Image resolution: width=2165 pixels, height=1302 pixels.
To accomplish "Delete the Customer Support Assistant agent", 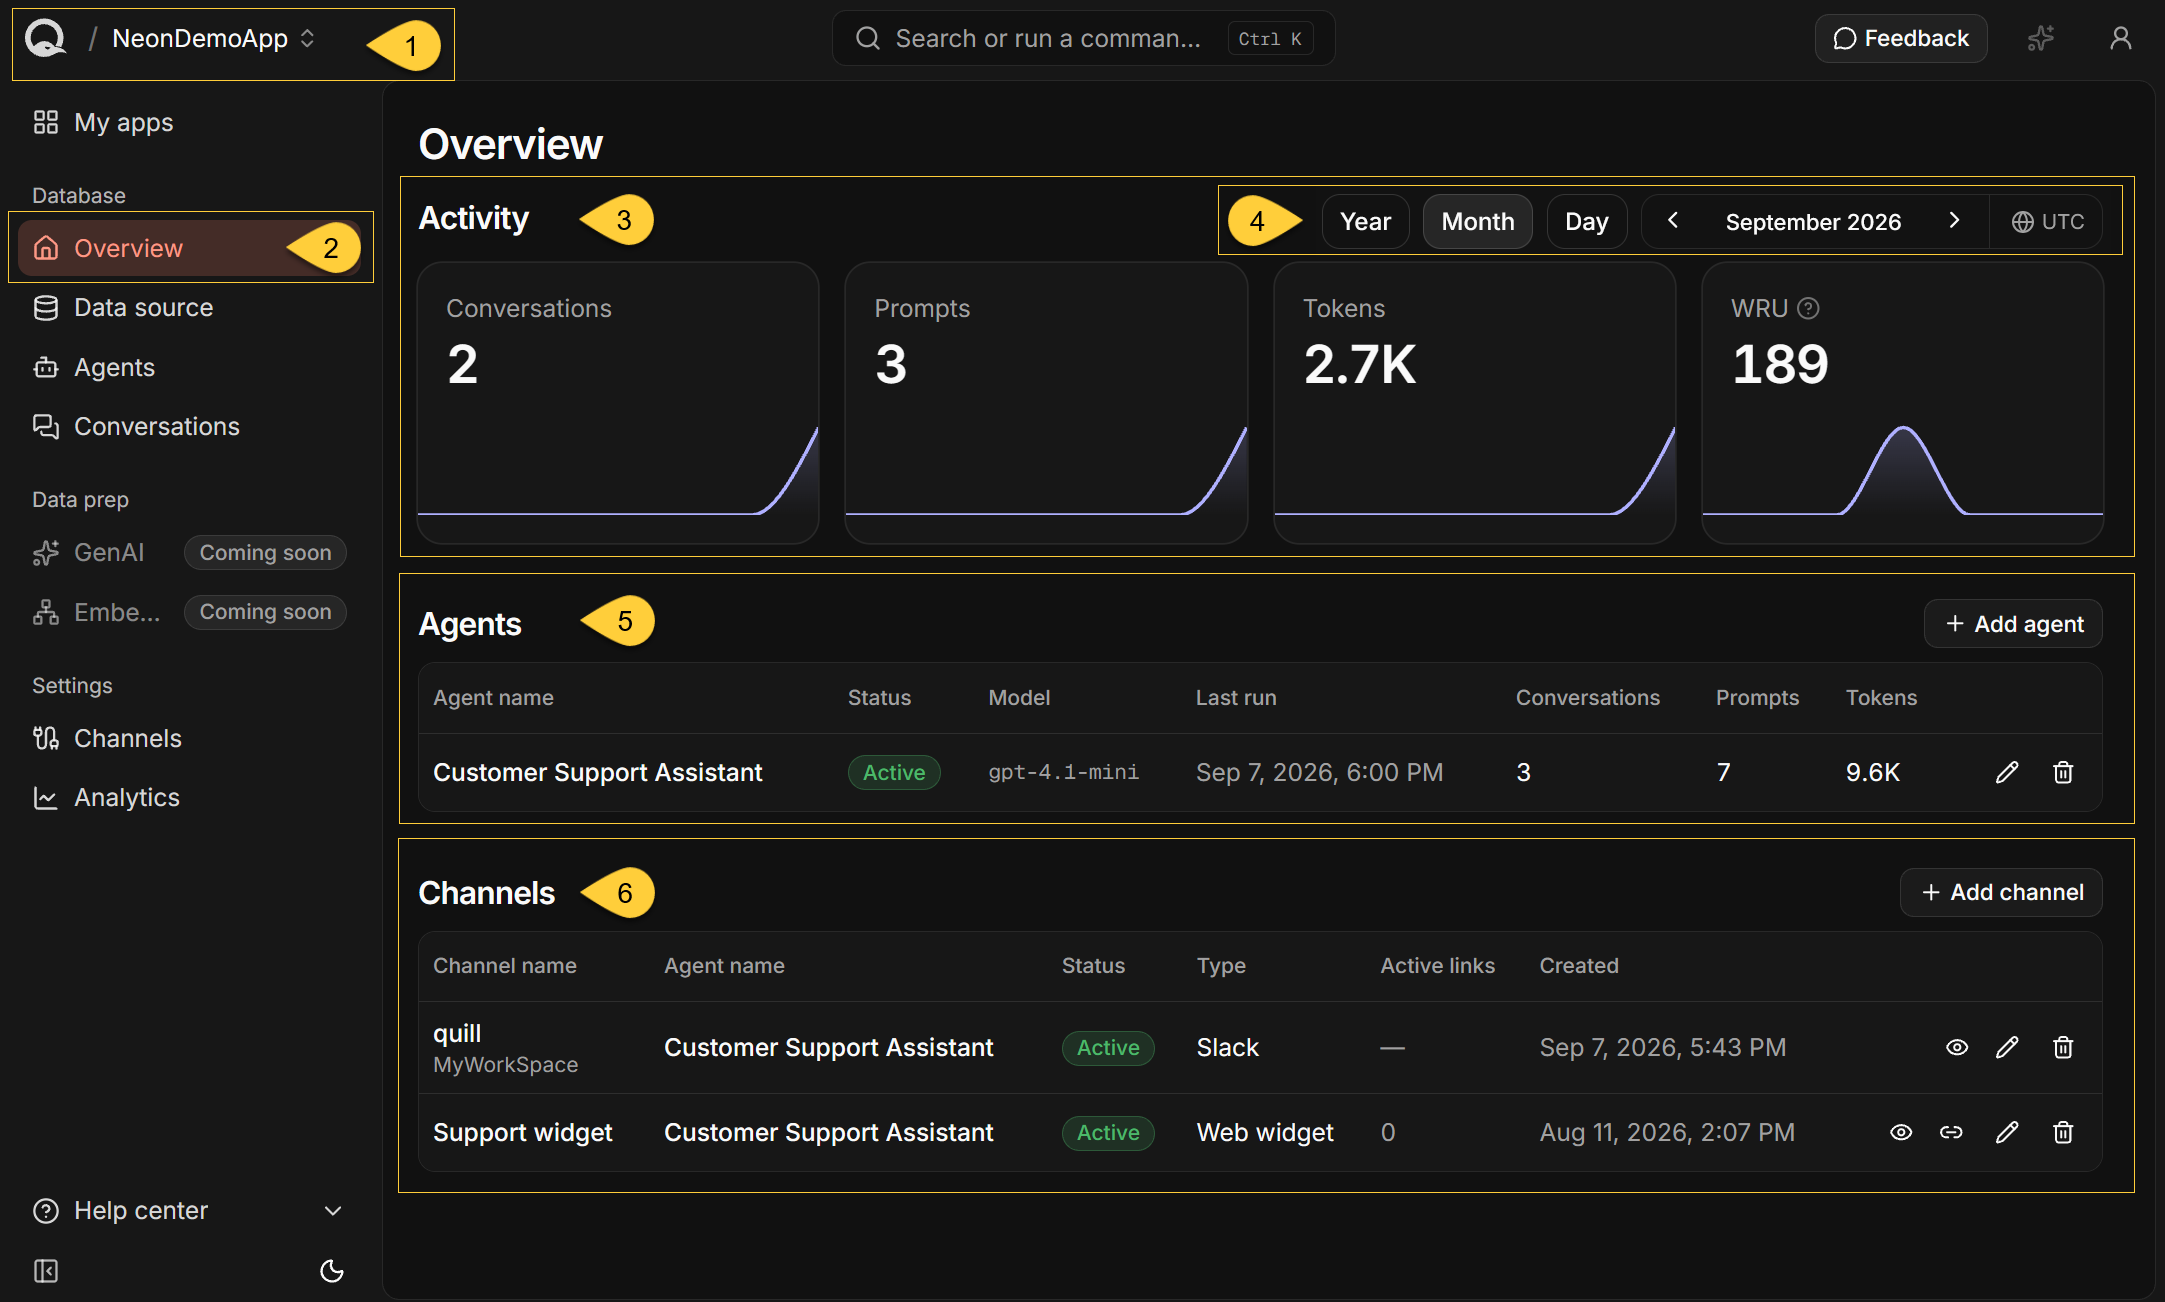I will [x=2063, y=772].
